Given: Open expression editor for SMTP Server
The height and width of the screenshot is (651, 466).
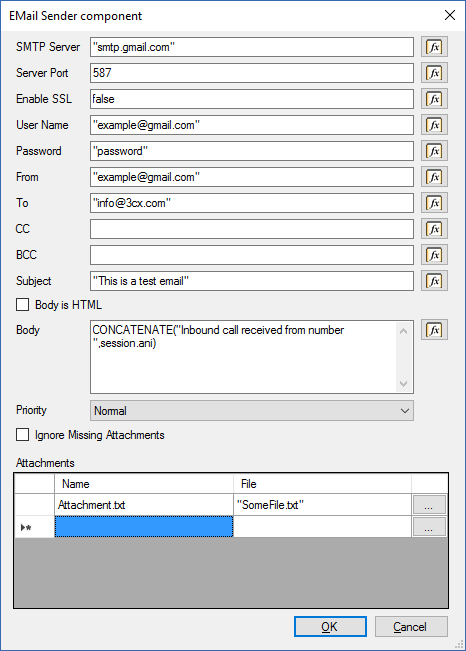Looking at the screenshot, I should pyautogui.click(x=434, y=47).
